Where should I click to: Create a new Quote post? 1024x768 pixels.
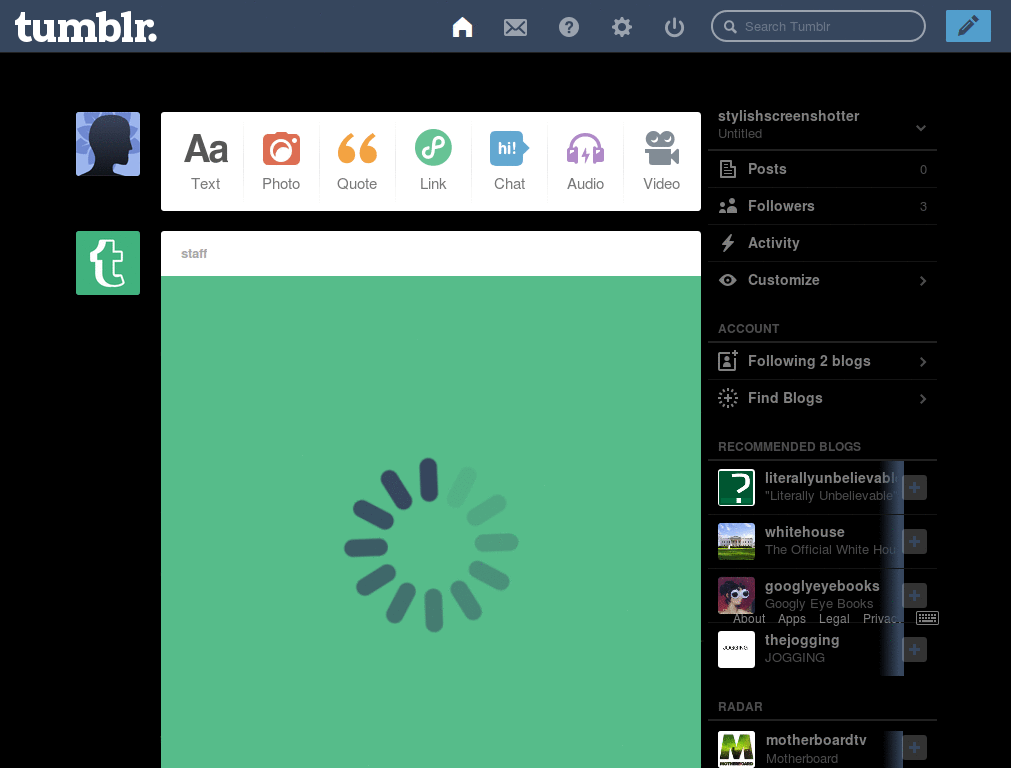coord(357,161)
